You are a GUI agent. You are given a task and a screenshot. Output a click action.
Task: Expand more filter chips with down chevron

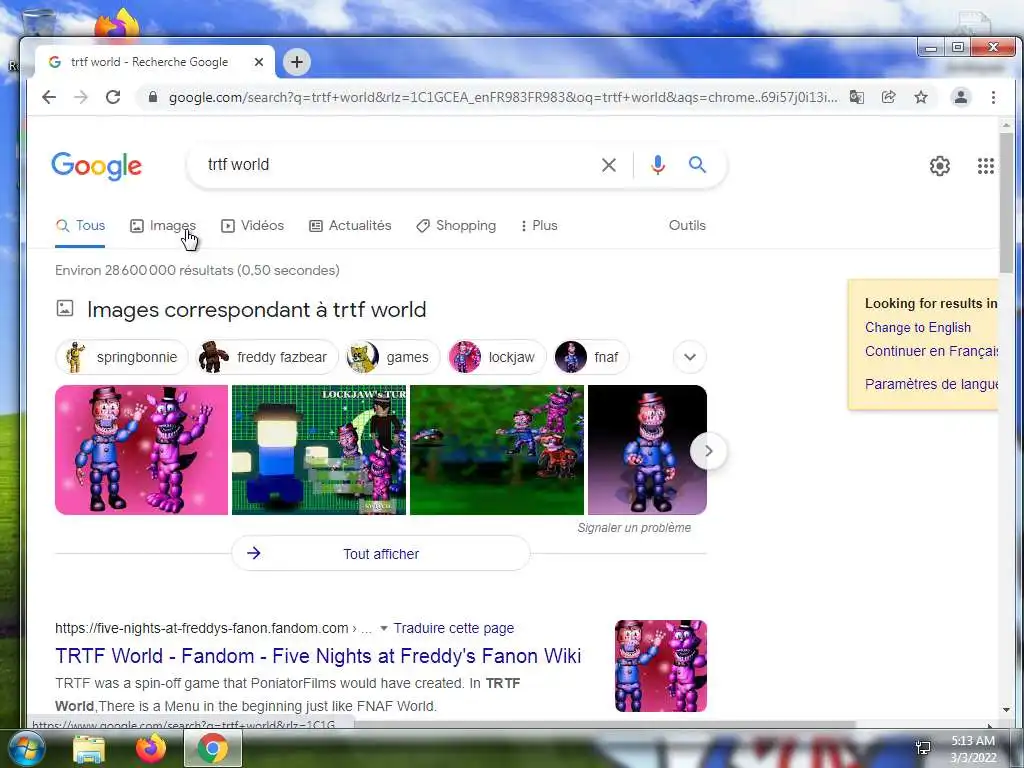tap(690, 357)
